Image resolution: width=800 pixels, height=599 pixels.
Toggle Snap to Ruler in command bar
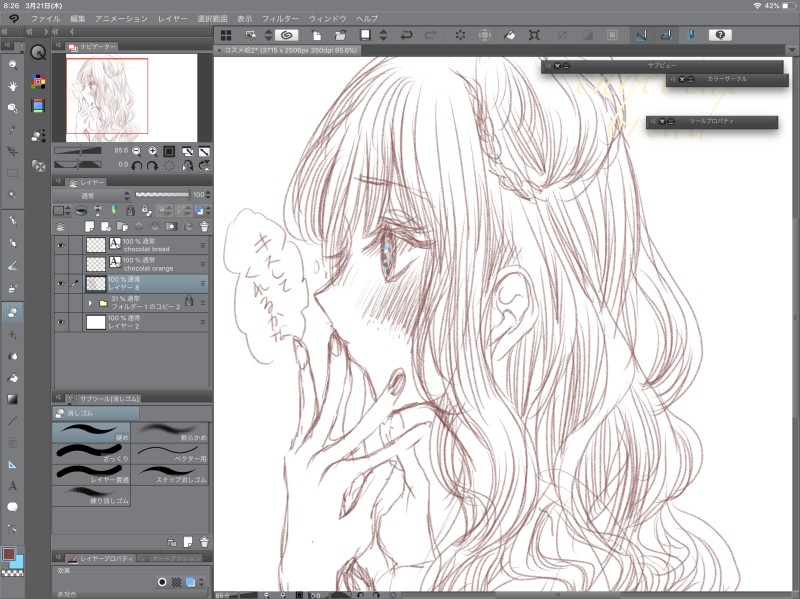click(641, 35)
